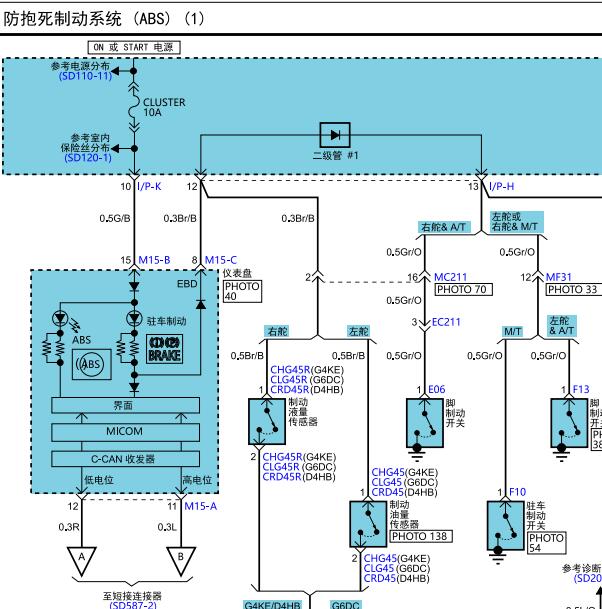
Task: Click the '参考室内保险丝分布' label
Action: point(85,143)
